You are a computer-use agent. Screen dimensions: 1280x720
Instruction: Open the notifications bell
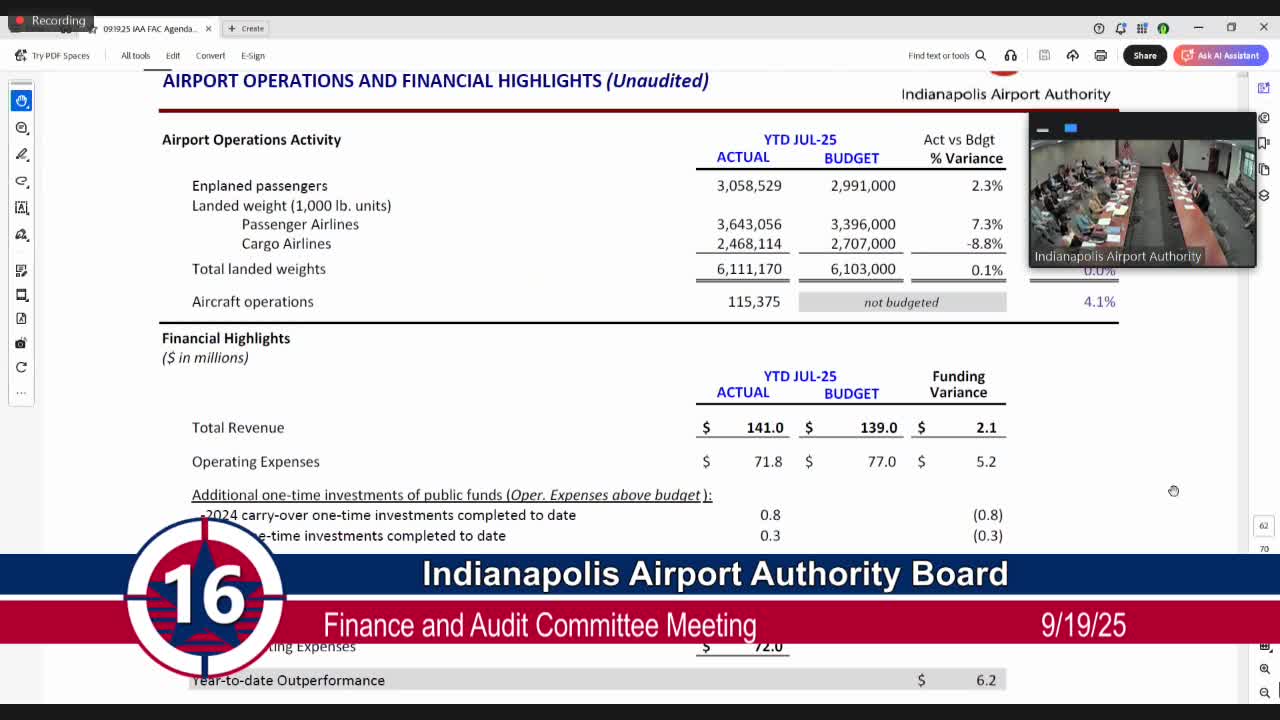(x=1120, y=28)
